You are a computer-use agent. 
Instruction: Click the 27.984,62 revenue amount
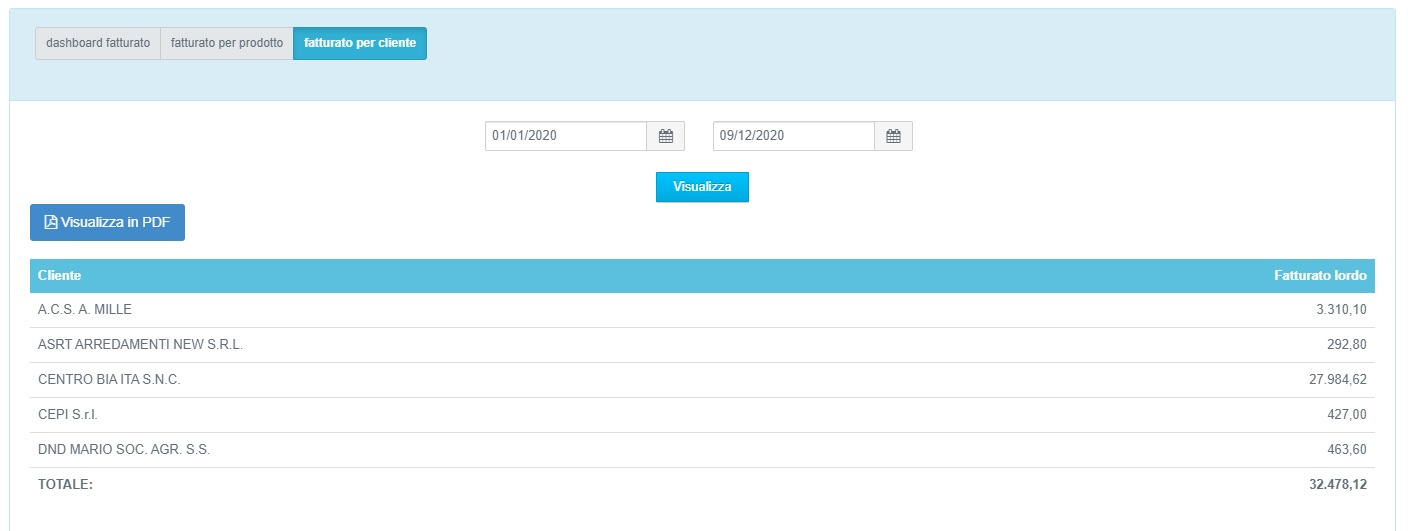coord(1332,380)
